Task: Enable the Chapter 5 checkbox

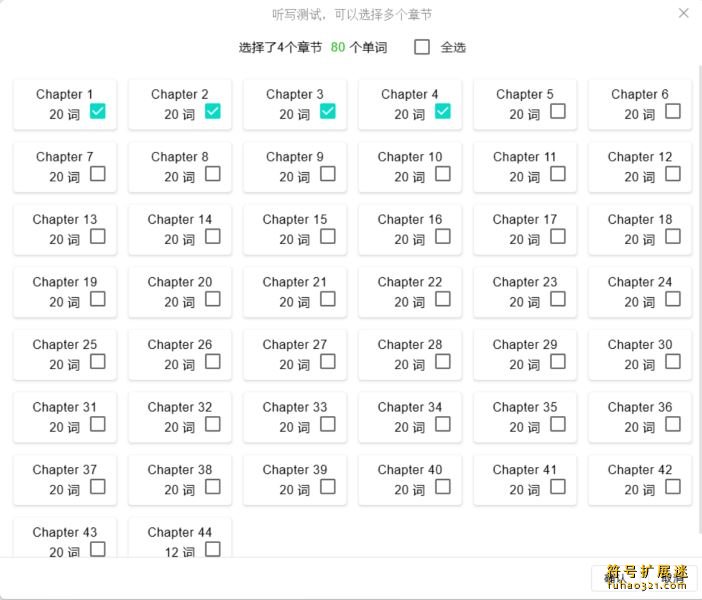Action: pos(558,111)
